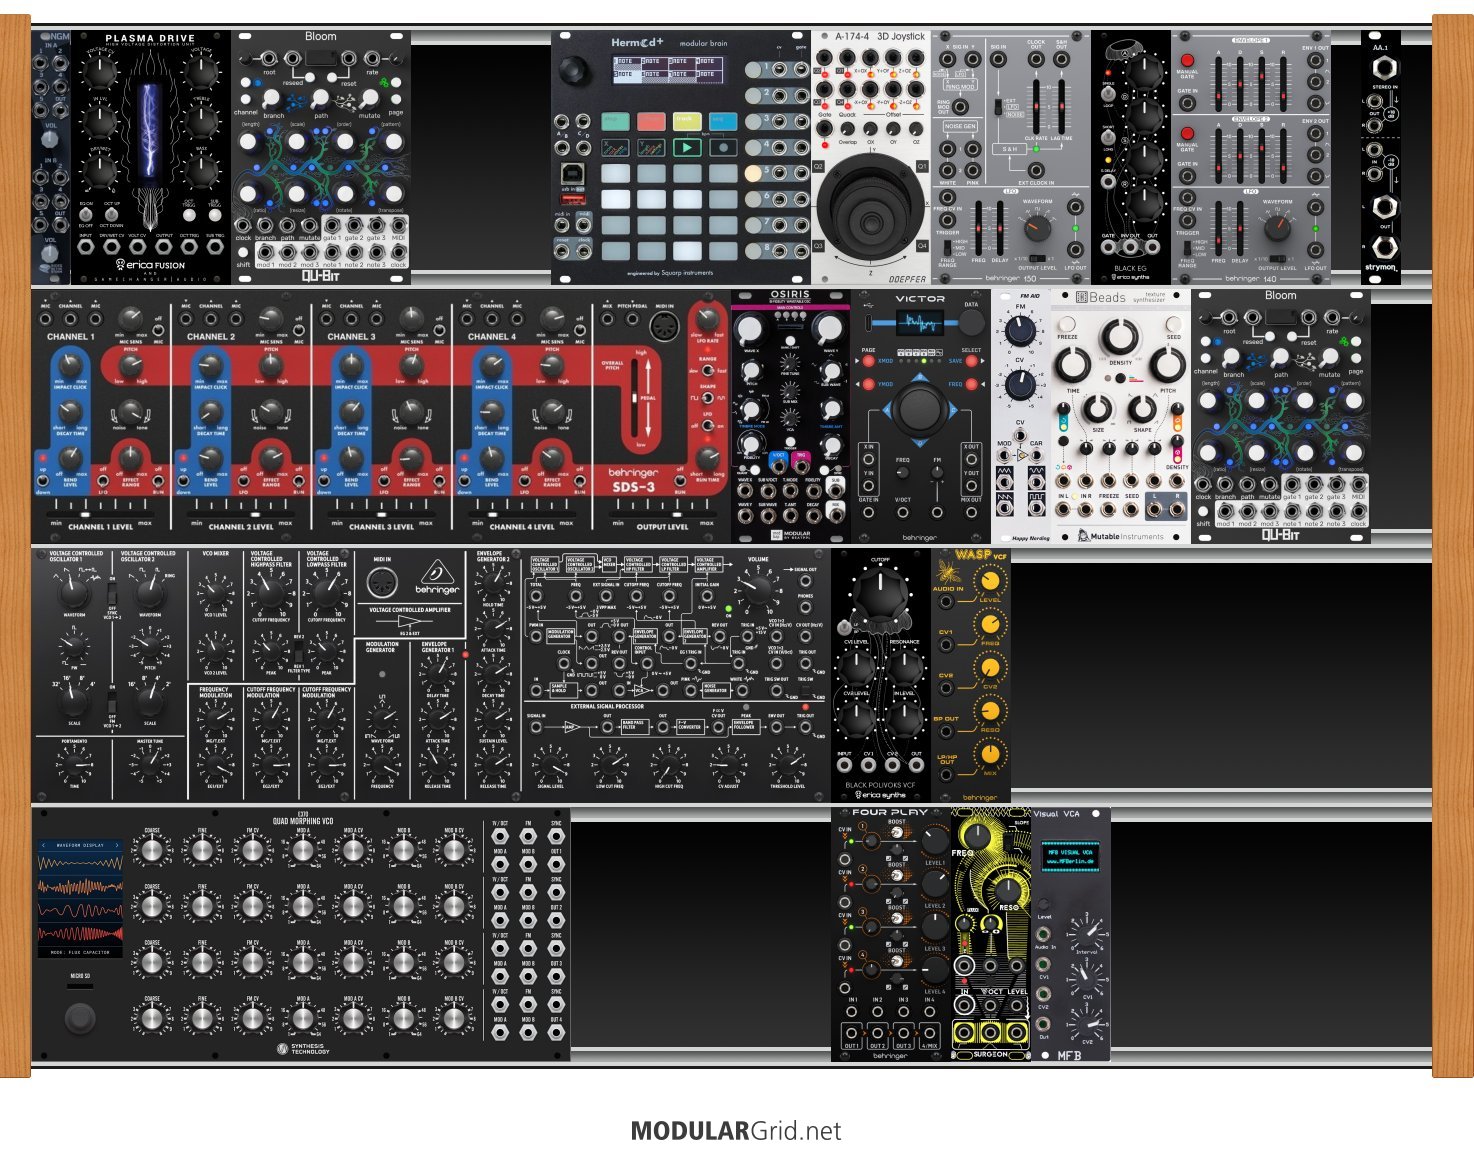
Task: Click the Micro SD slot on the E370
Action: click(80, 986)
